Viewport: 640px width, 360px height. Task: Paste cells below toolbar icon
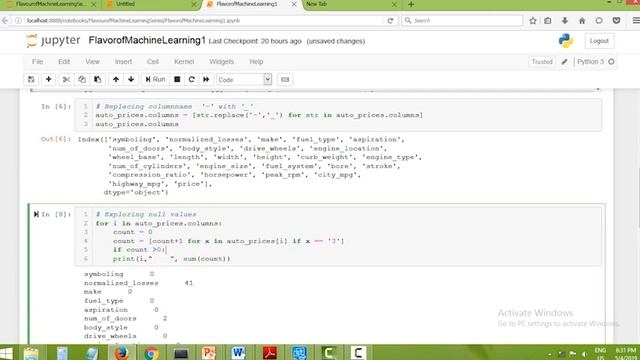98,80
